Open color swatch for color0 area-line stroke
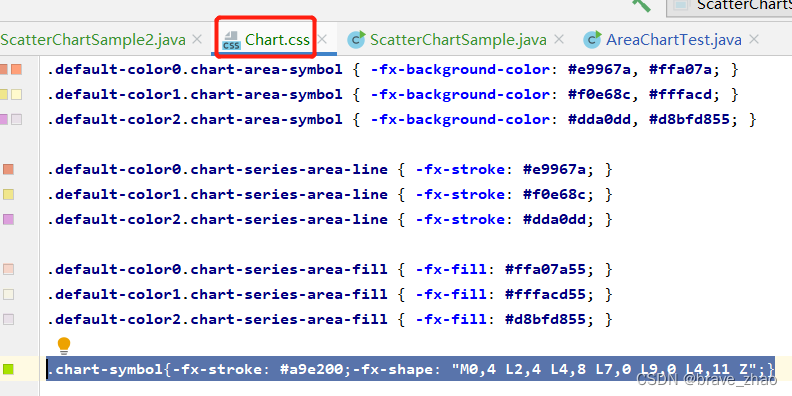Viewport: 792px width, 396px height. pos(8,169)
